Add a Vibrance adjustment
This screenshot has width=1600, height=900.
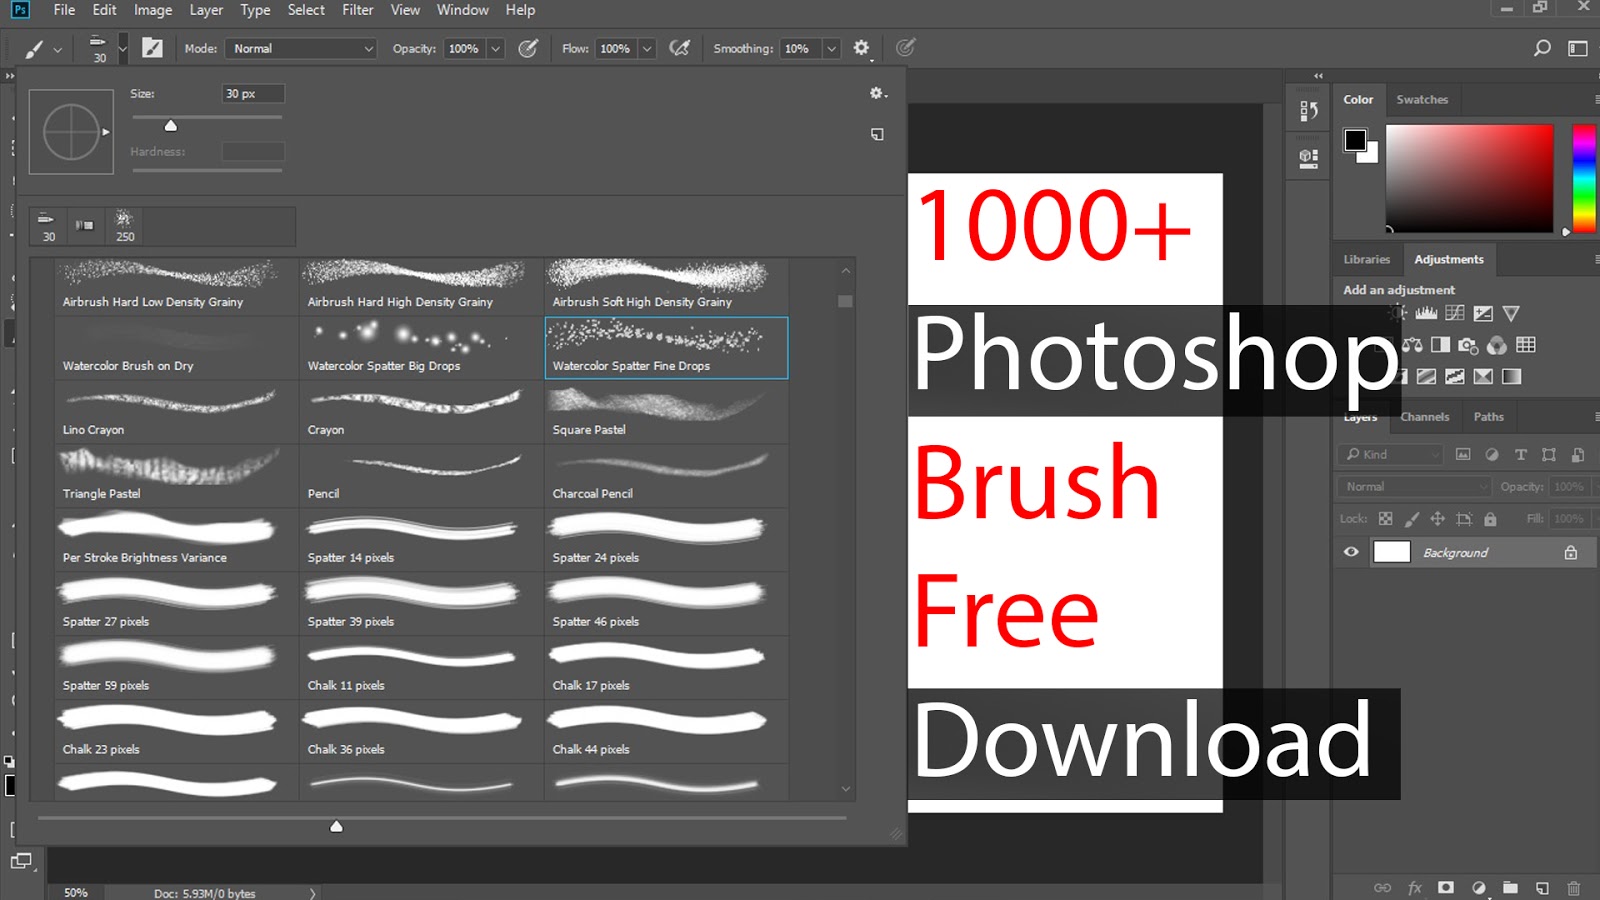click(1511, 313)
